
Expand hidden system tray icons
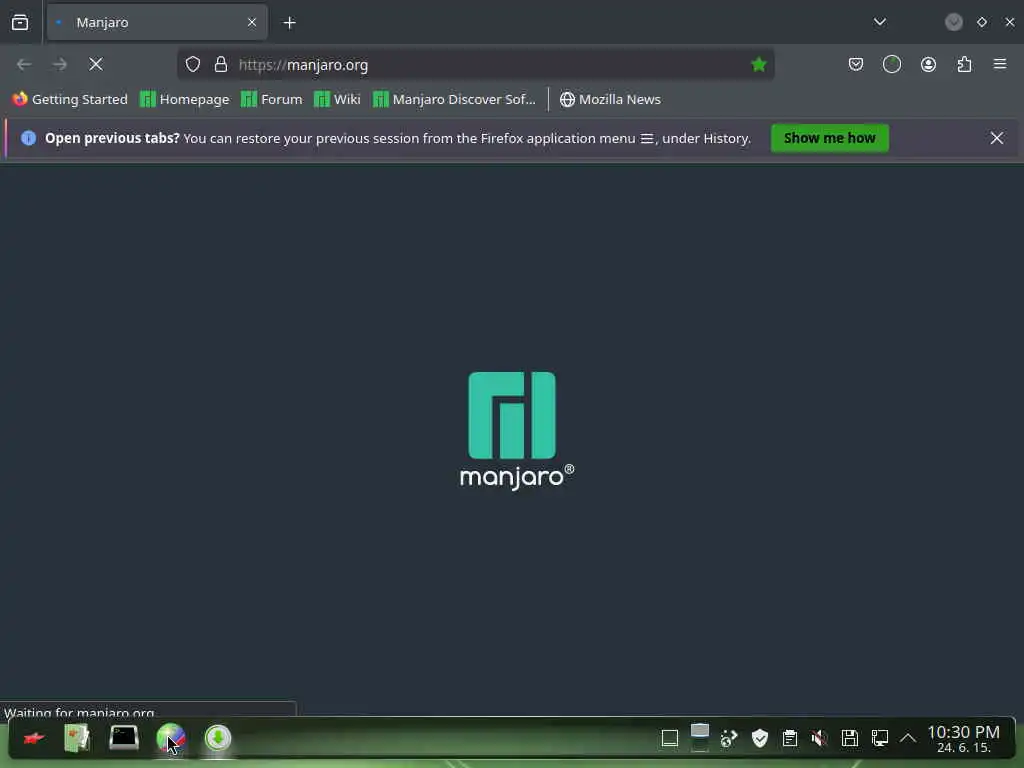tap(908, 739)
